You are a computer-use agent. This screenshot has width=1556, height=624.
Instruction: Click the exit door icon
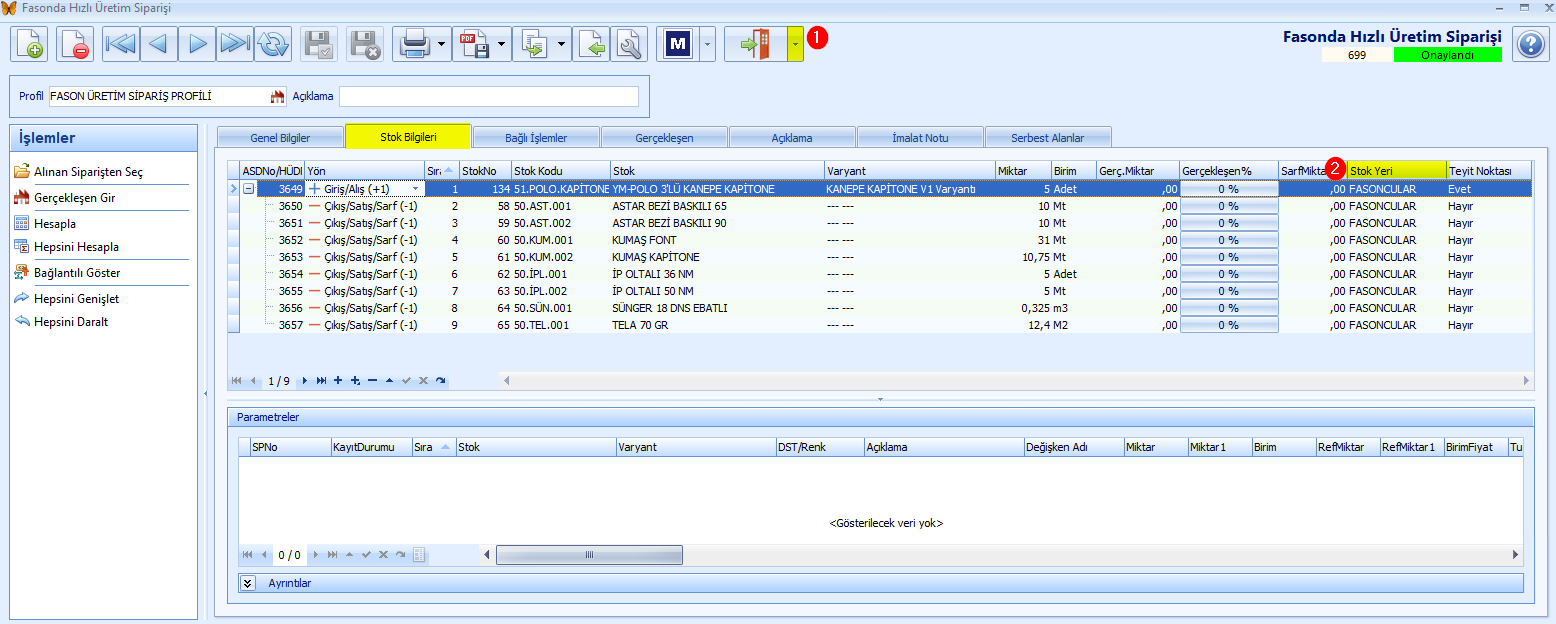756,44
